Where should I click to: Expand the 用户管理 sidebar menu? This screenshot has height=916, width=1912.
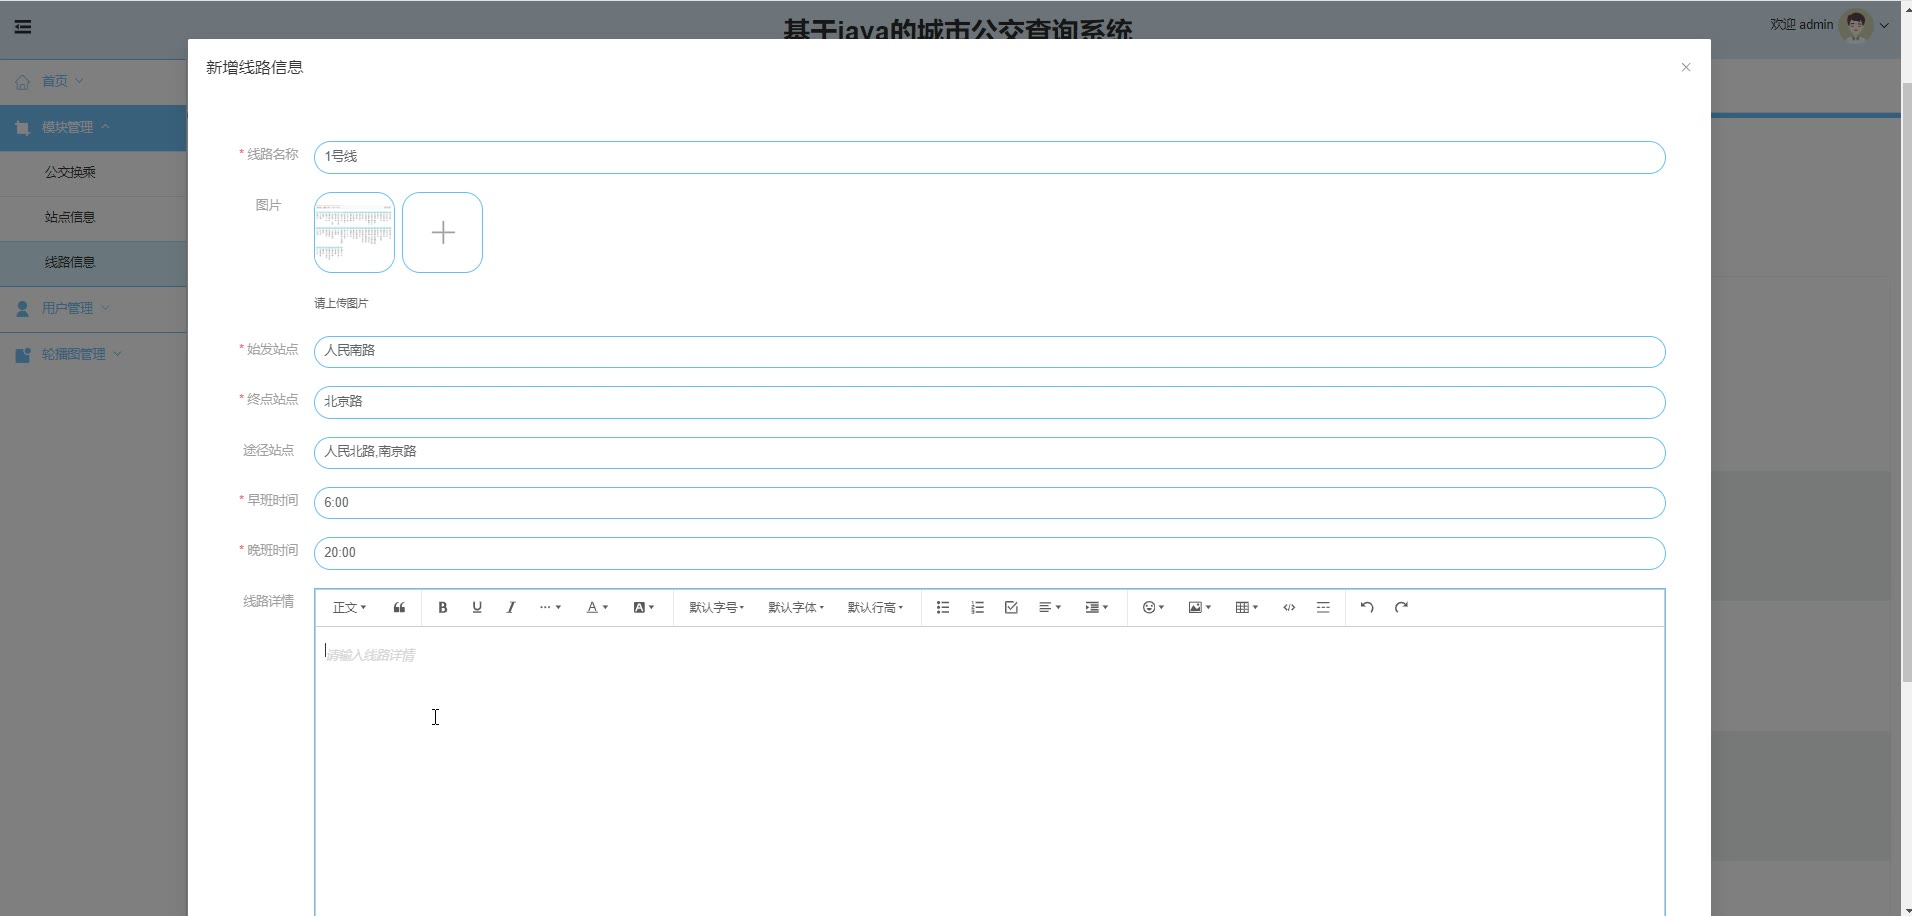(93, 309)
